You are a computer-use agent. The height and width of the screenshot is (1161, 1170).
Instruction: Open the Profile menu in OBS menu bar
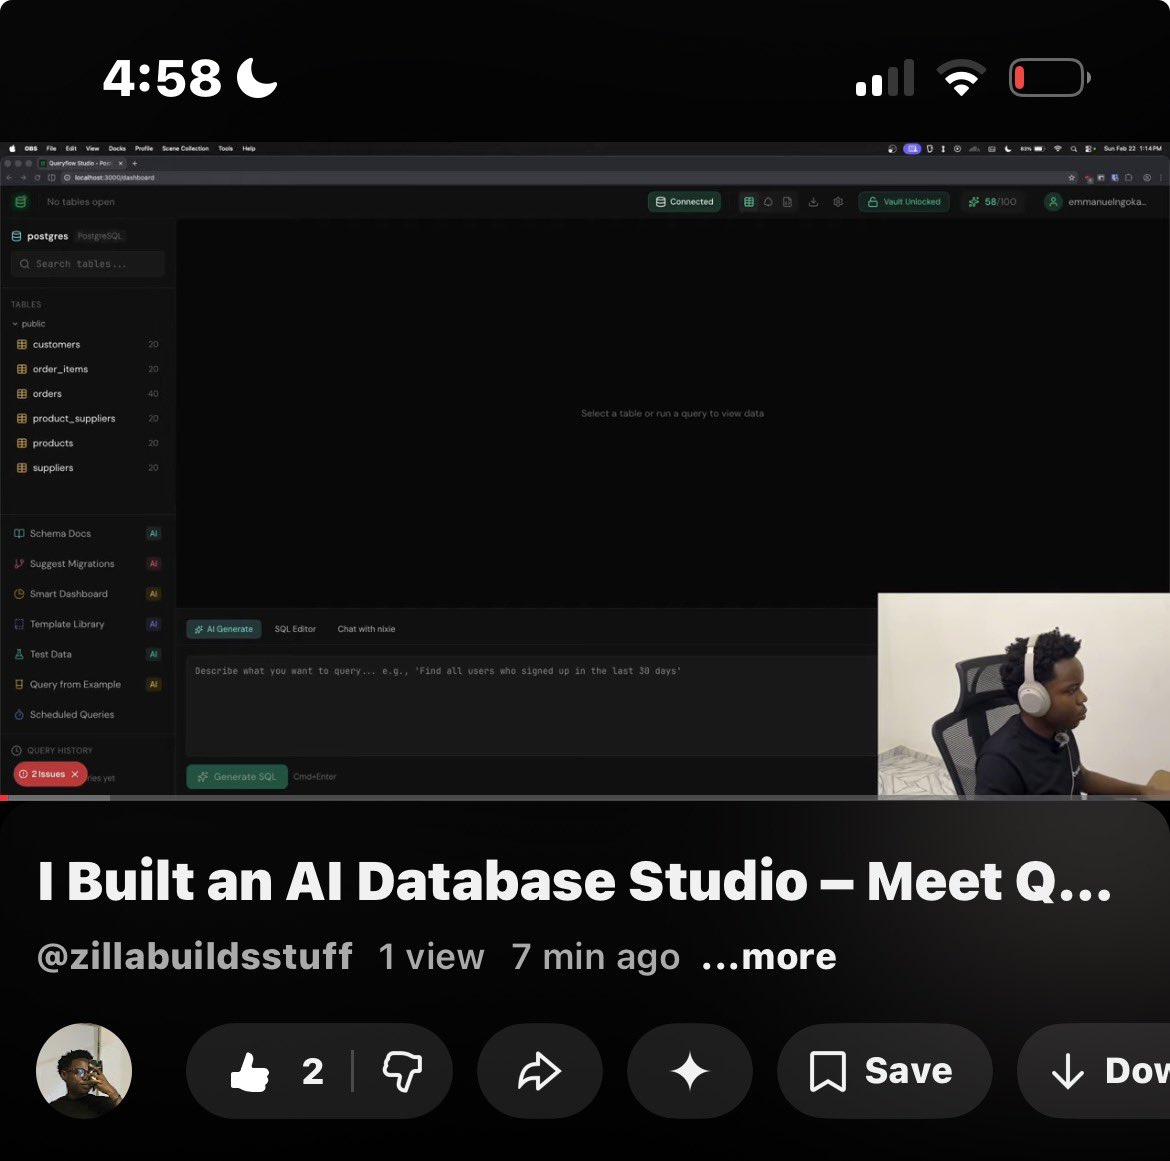[144, 148]
